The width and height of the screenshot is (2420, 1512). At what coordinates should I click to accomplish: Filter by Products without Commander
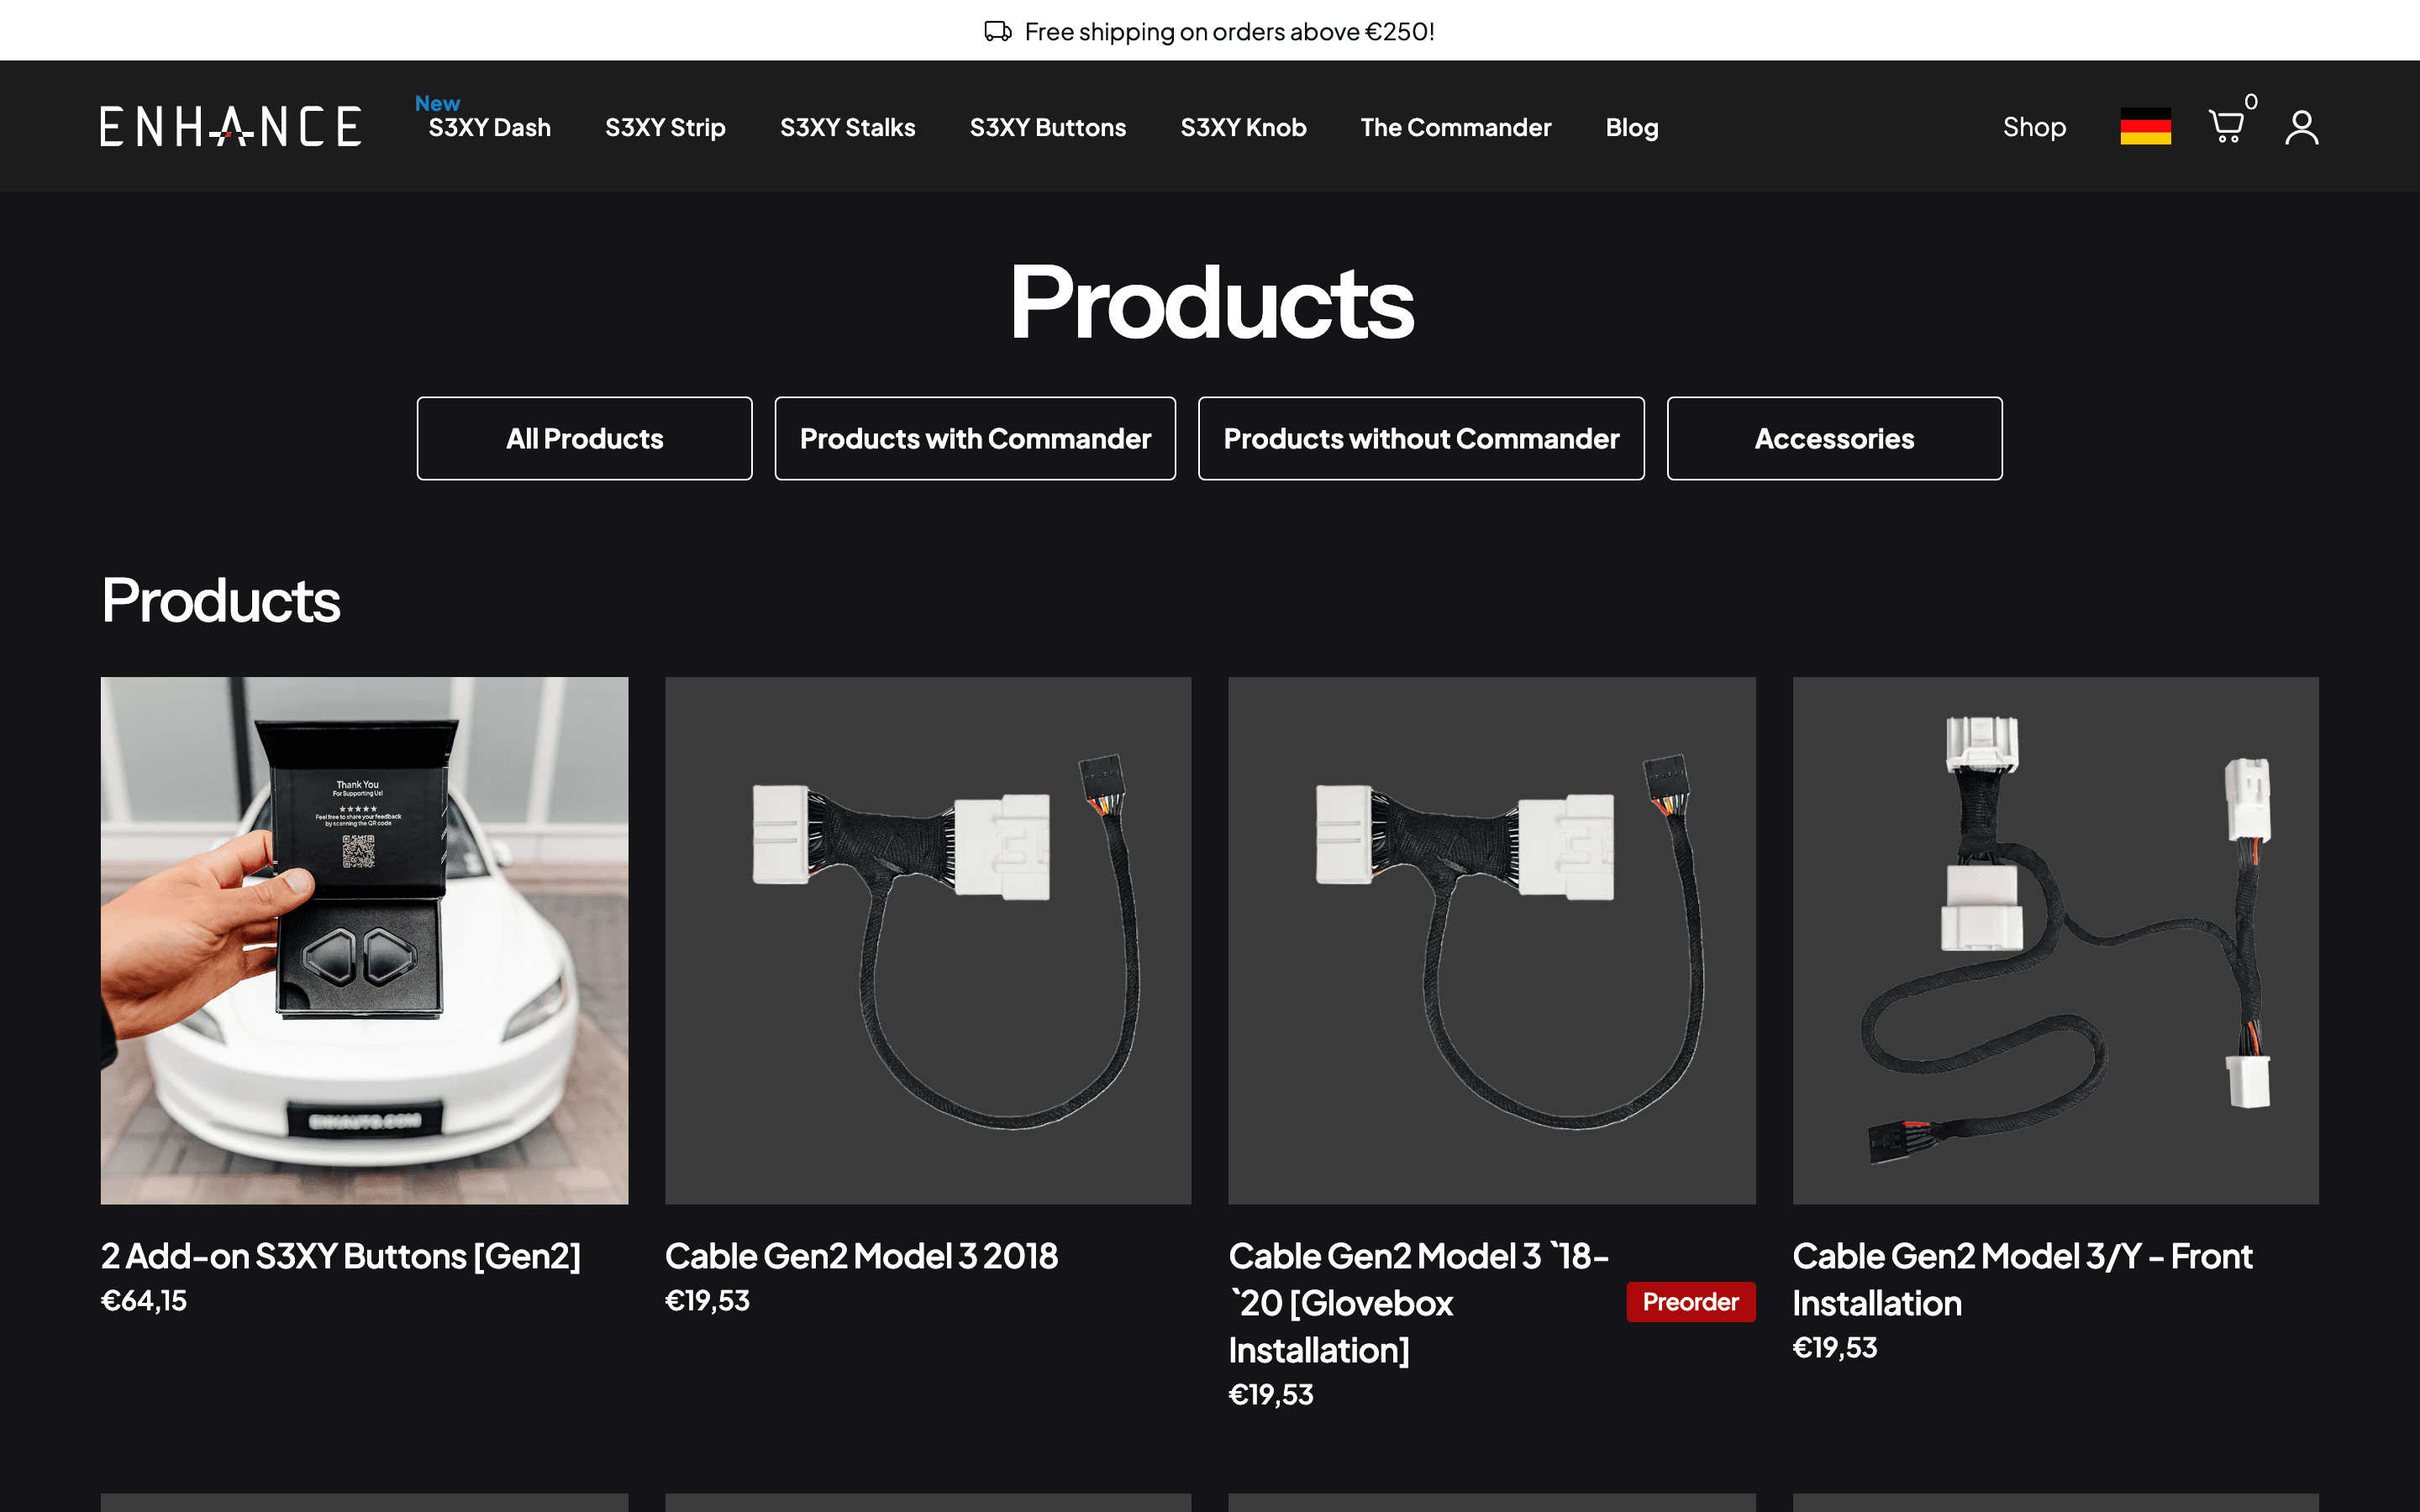[x=1421, y=438]
